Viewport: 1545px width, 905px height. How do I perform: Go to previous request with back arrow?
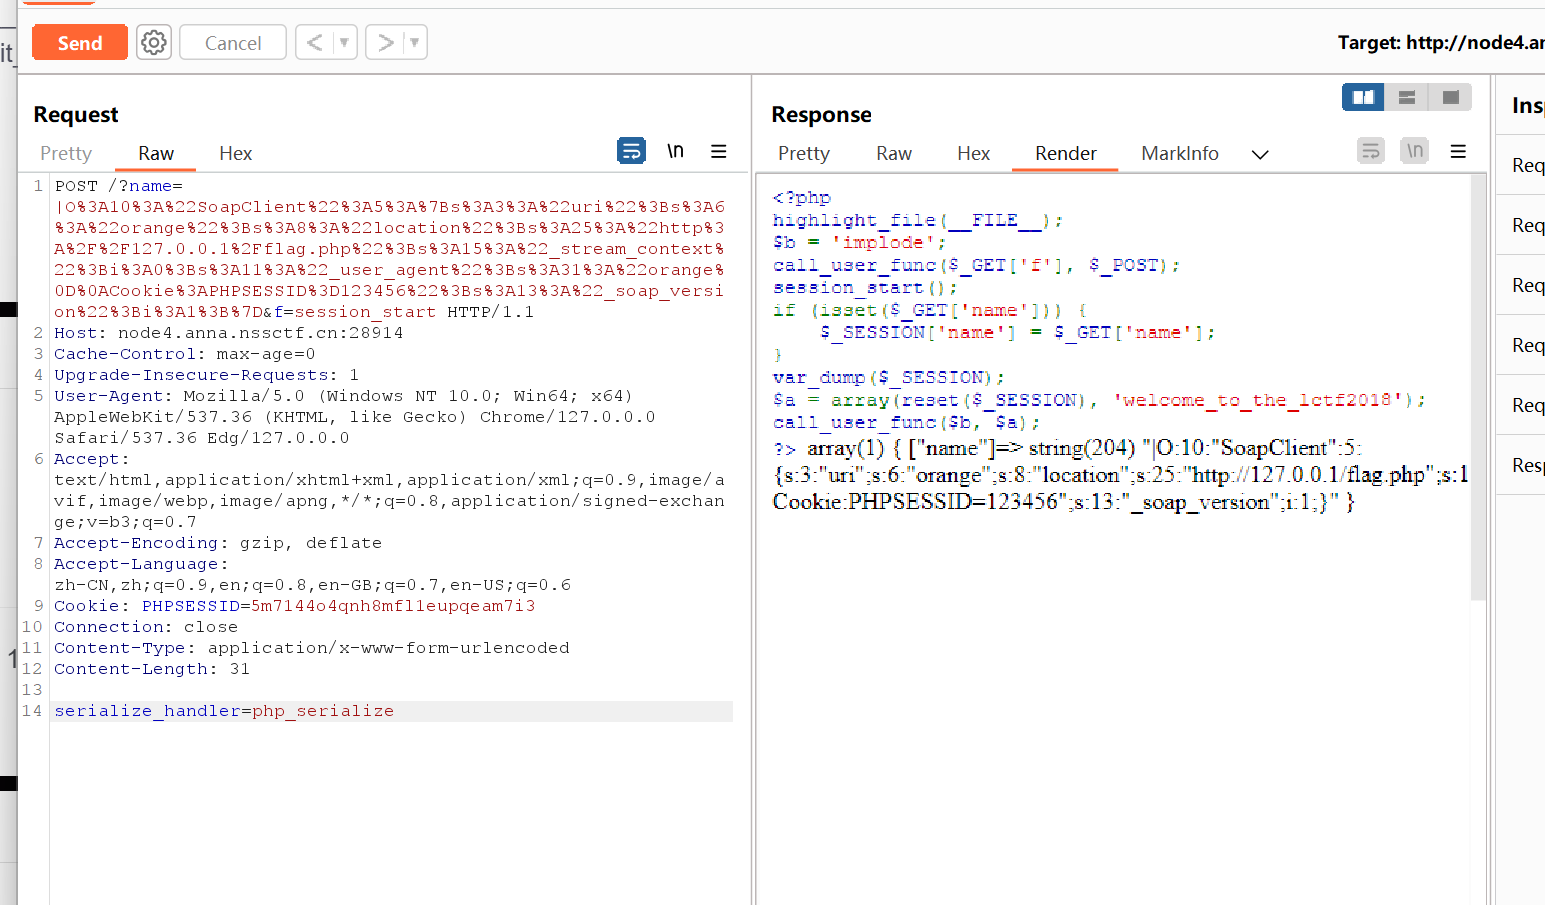click(x=315, y=42)
